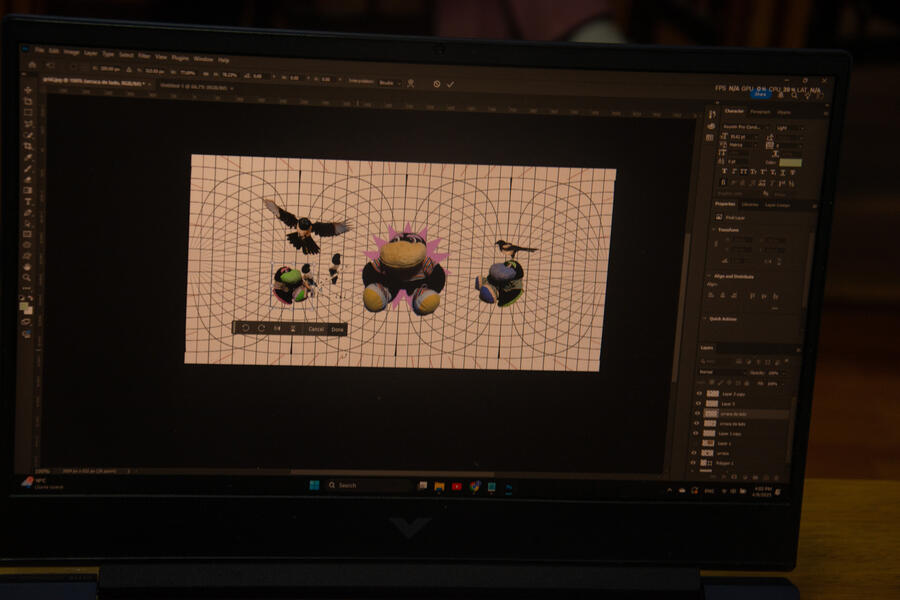Open the Filter menu

coord(144,56)
